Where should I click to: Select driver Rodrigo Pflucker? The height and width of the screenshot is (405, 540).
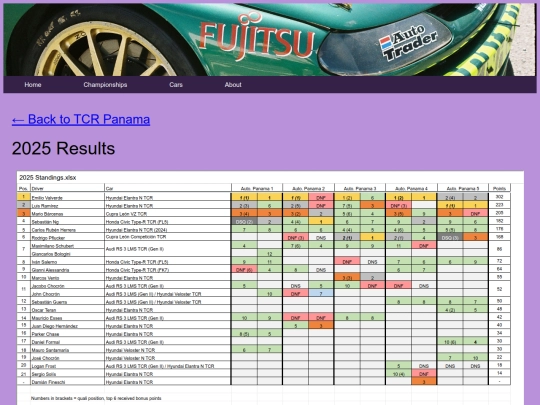(48, 238)
